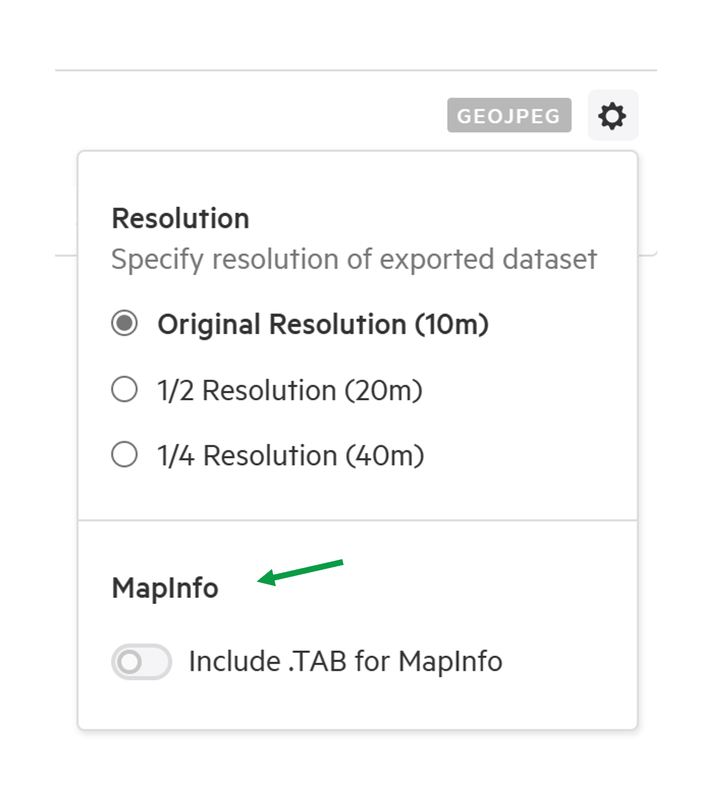Click the 'Original Resolution (10m)' label text
The height and width of the screenshot is (803, 720).
pyautogui.click(x=323, y=324)
